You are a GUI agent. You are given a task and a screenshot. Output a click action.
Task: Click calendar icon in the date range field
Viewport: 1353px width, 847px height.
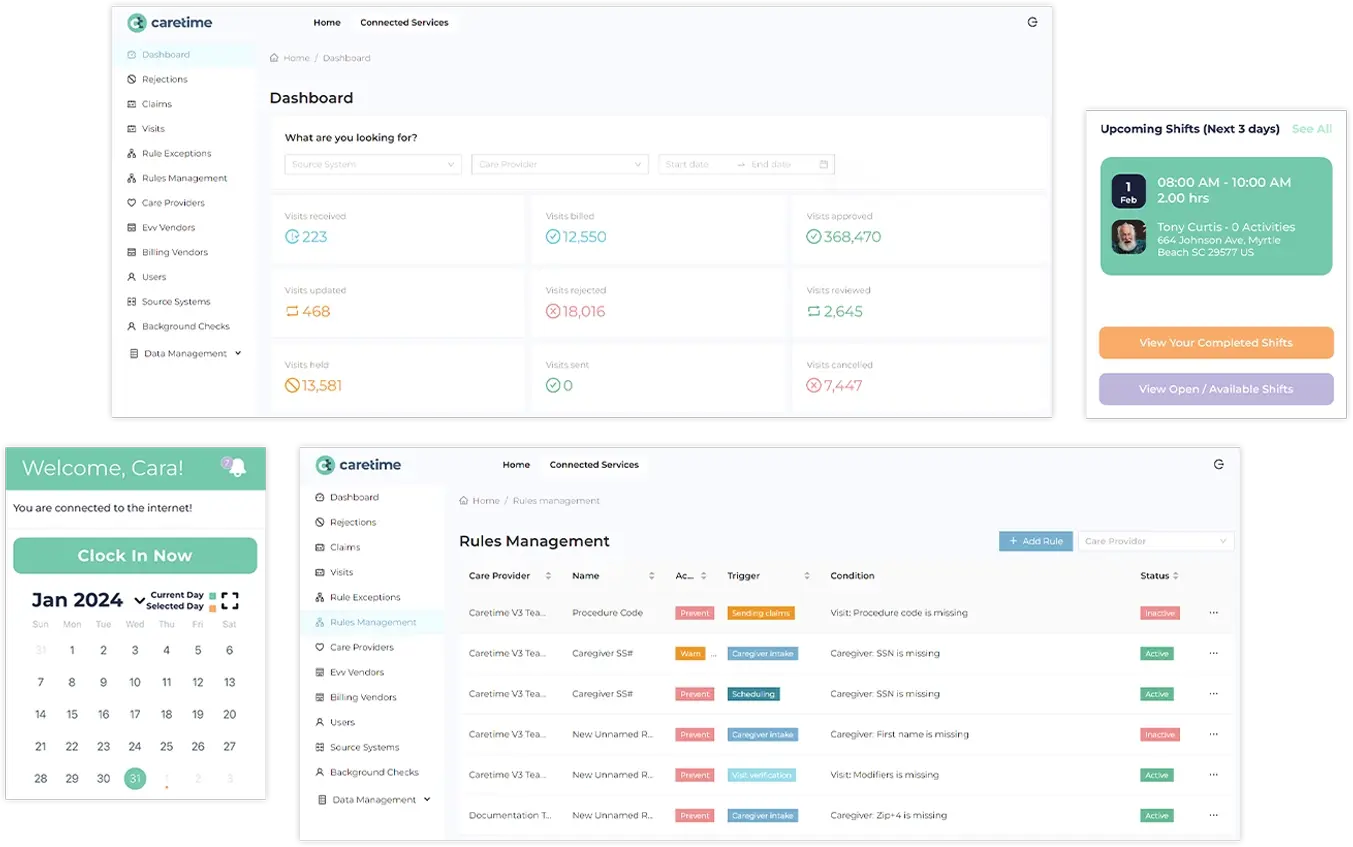point(824,164)
